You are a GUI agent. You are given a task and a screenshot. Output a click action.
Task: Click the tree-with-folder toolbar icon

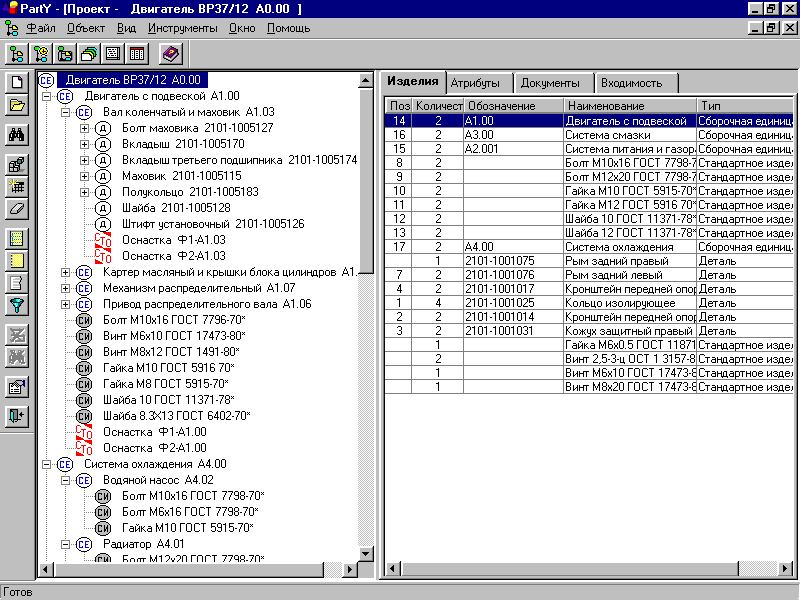click(x=65, y=54)
